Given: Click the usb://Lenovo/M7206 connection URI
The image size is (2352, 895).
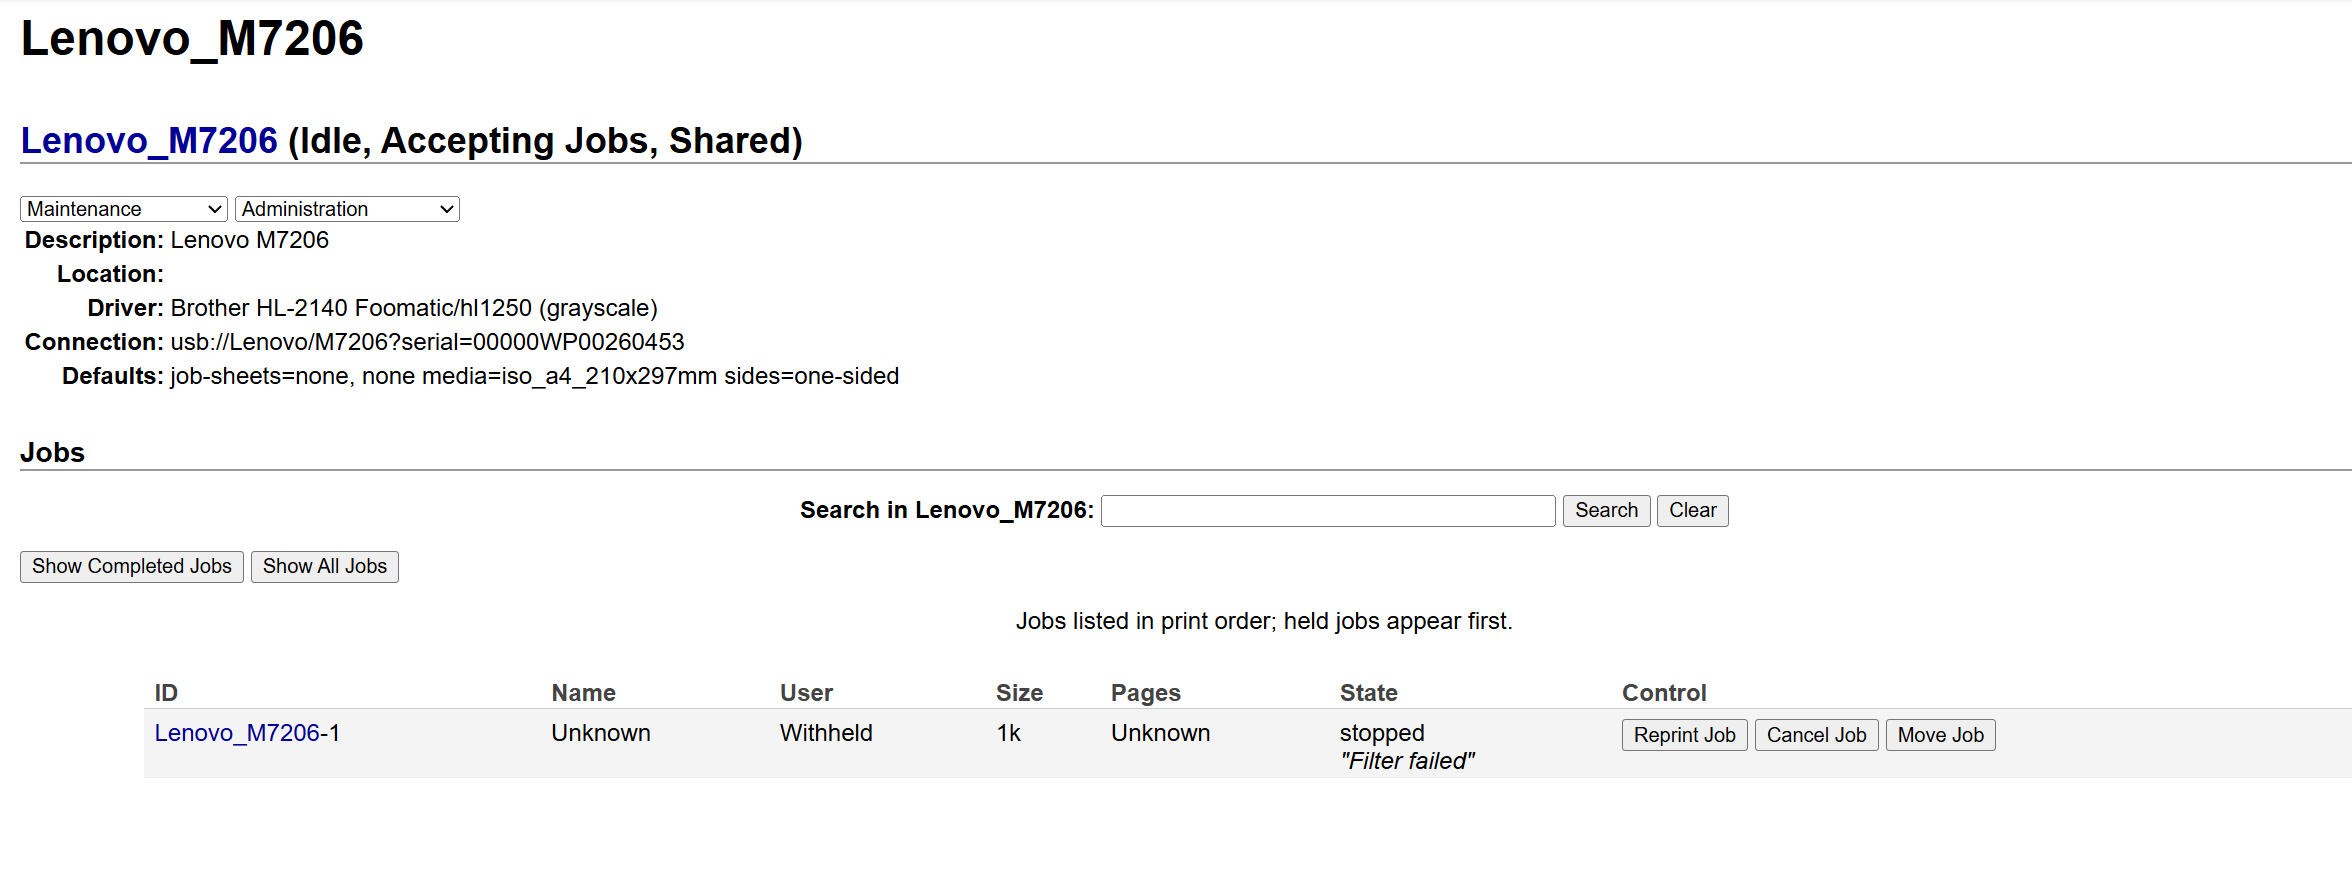Looking at the screenshot, I should click(428, 342).
